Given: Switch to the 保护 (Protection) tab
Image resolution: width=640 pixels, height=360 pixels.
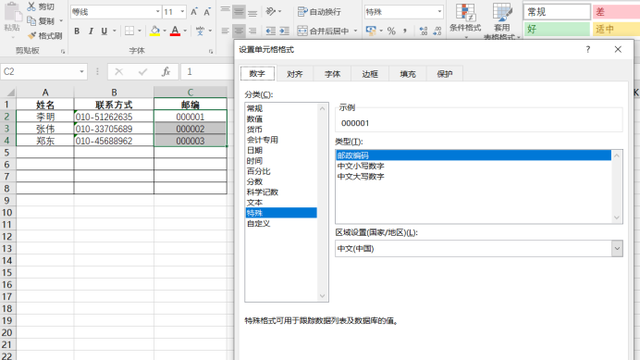Looking at the screenshot, I should point(444,74).
